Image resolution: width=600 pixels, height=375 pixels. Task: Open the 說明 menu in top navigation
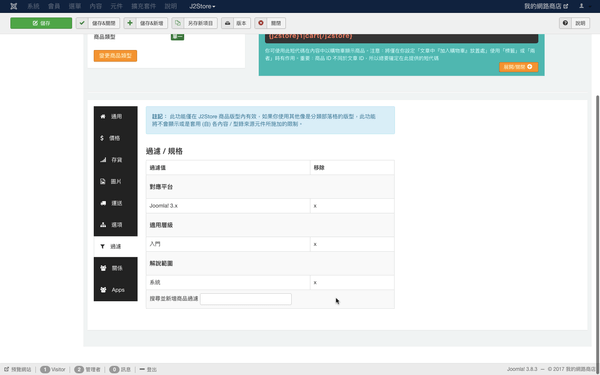click(171, 6)
